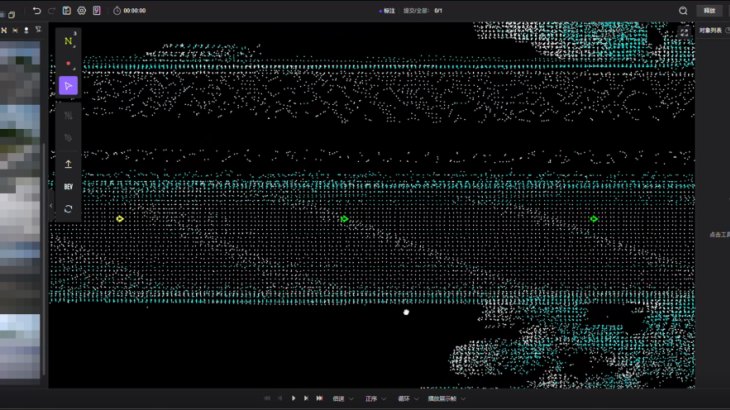Open the 循环 loop dropdown
This screenshot has height=410, width=730.
407,398
